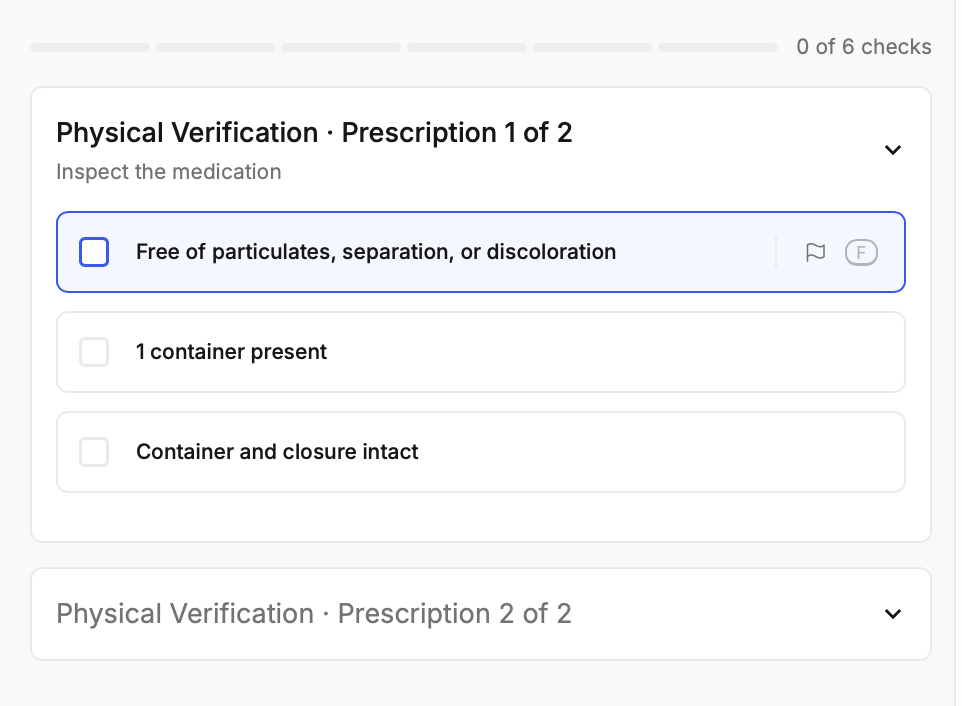962x706 pixels.
Task: Click the F shortcut badge icon
Action: tap(861, 252)
